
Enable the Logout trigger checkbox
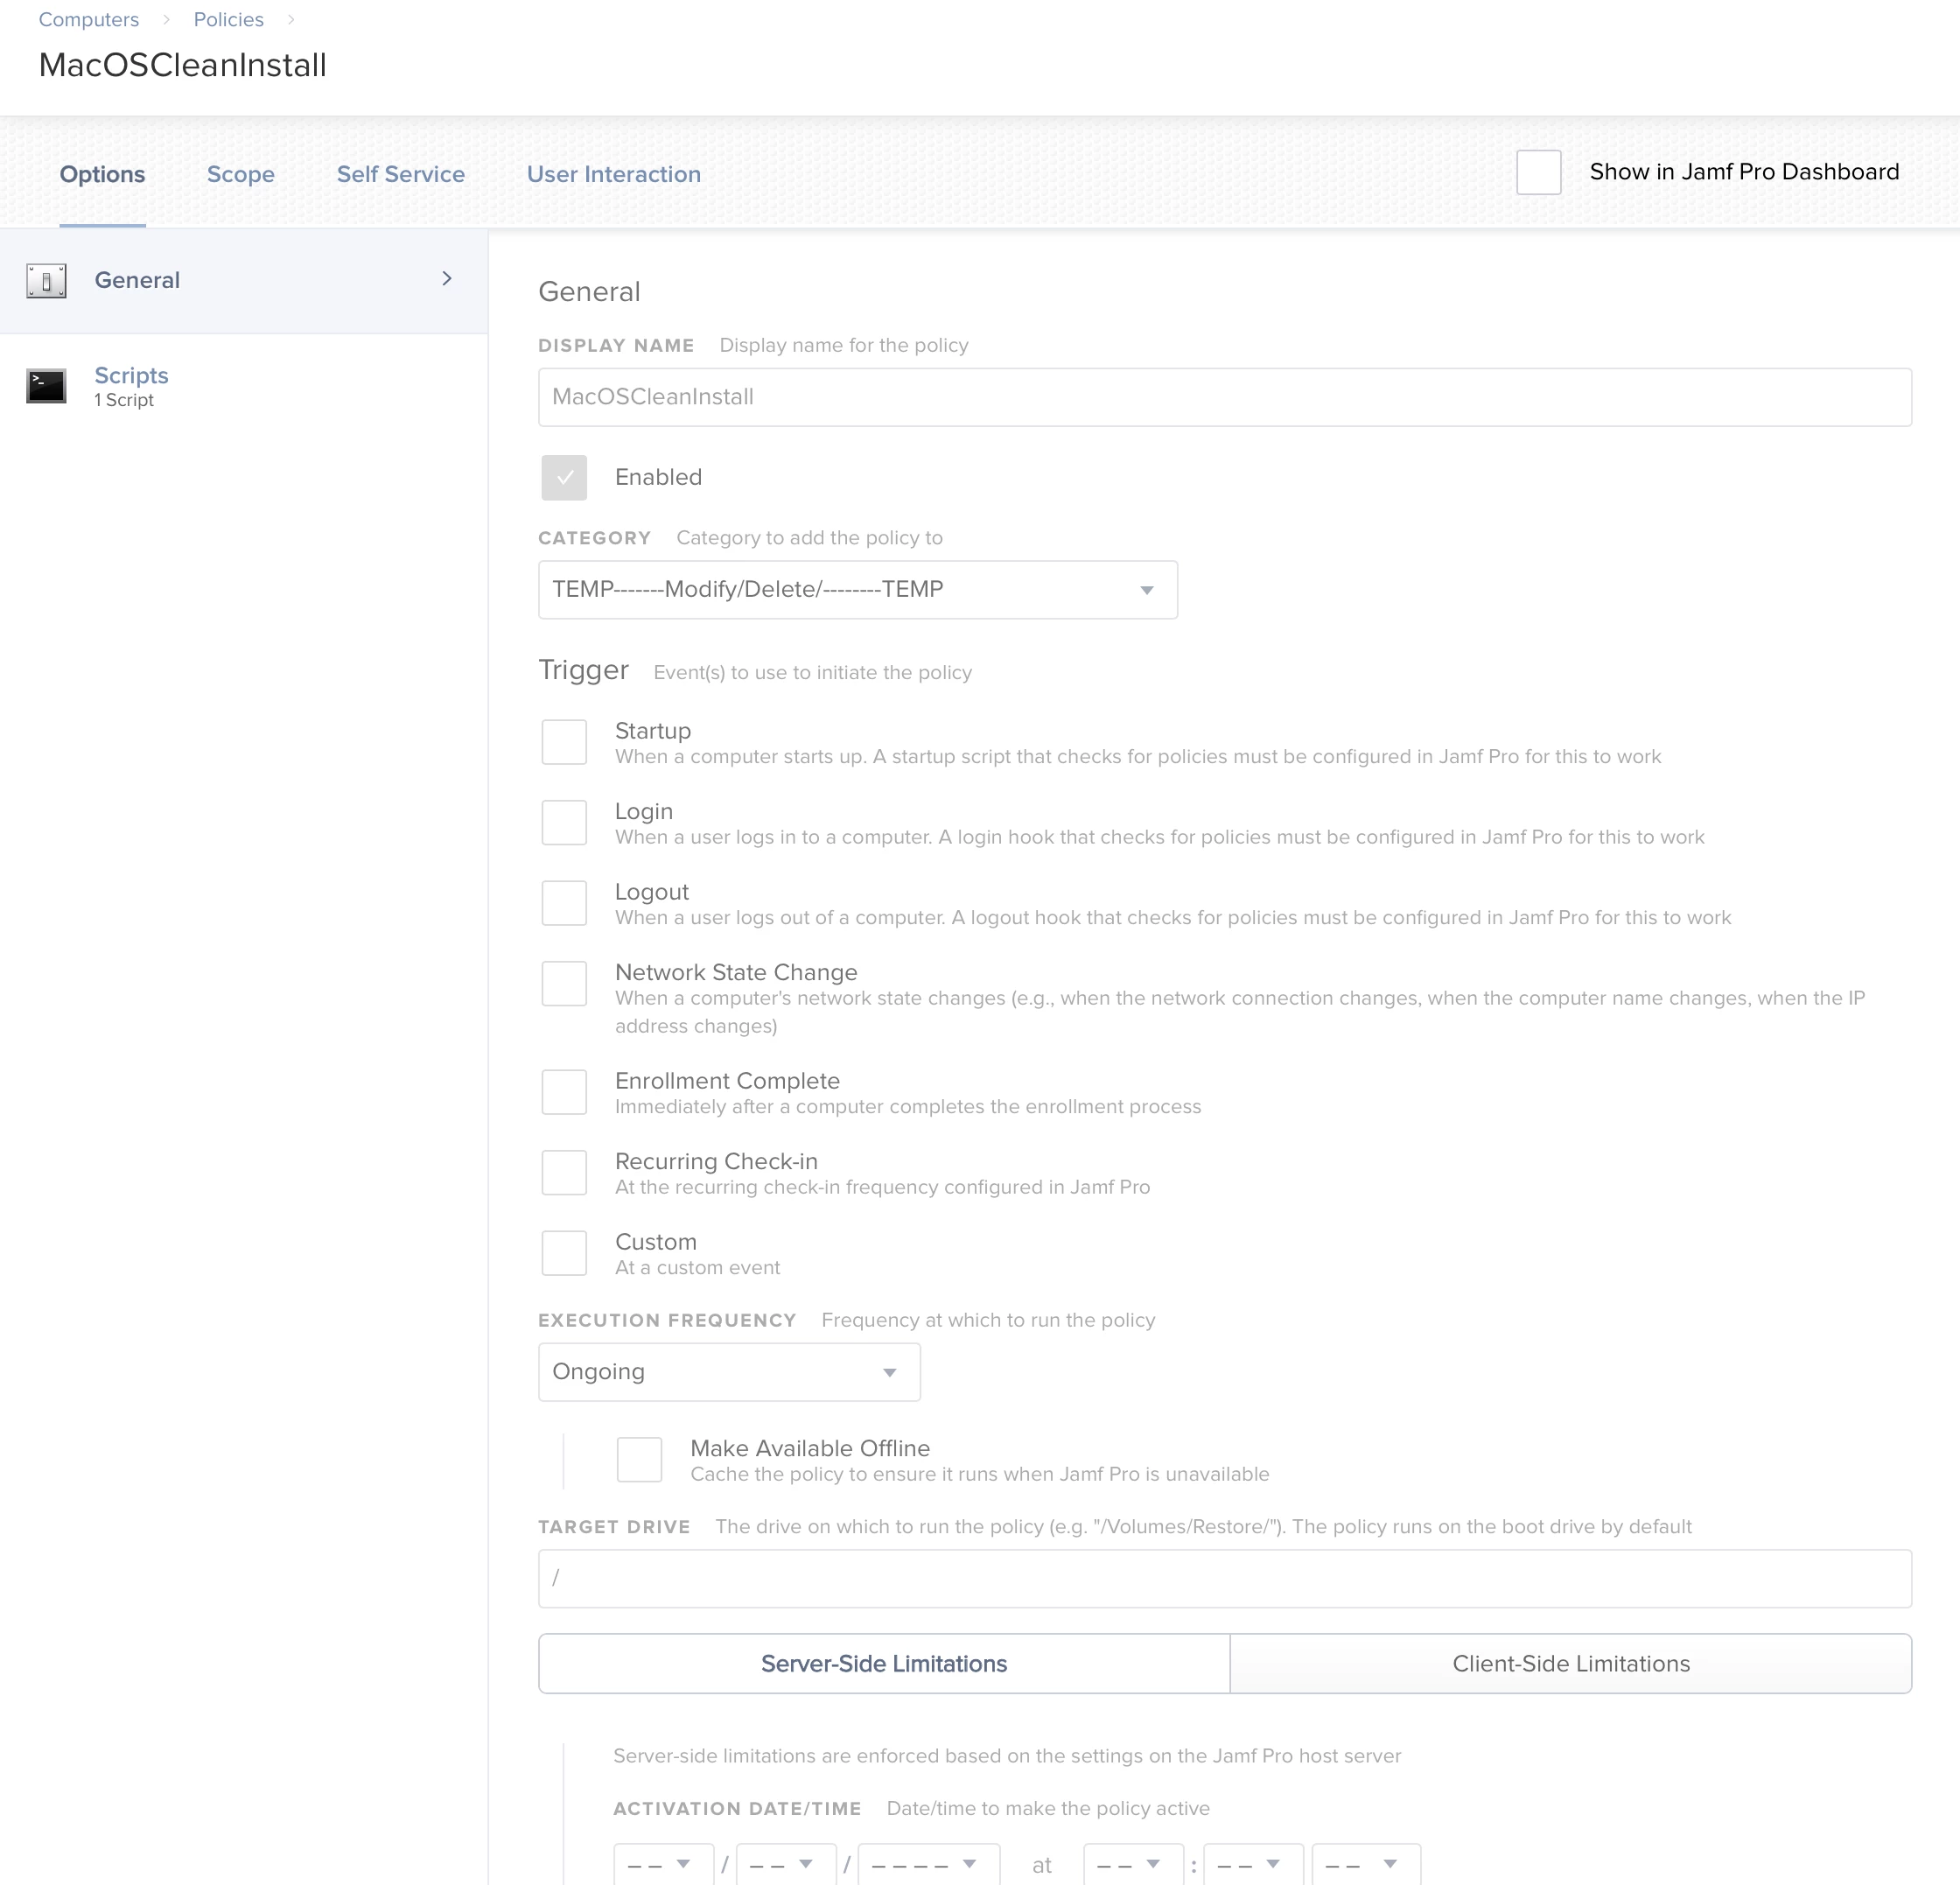pyautogui.click(x=564, y=903)
